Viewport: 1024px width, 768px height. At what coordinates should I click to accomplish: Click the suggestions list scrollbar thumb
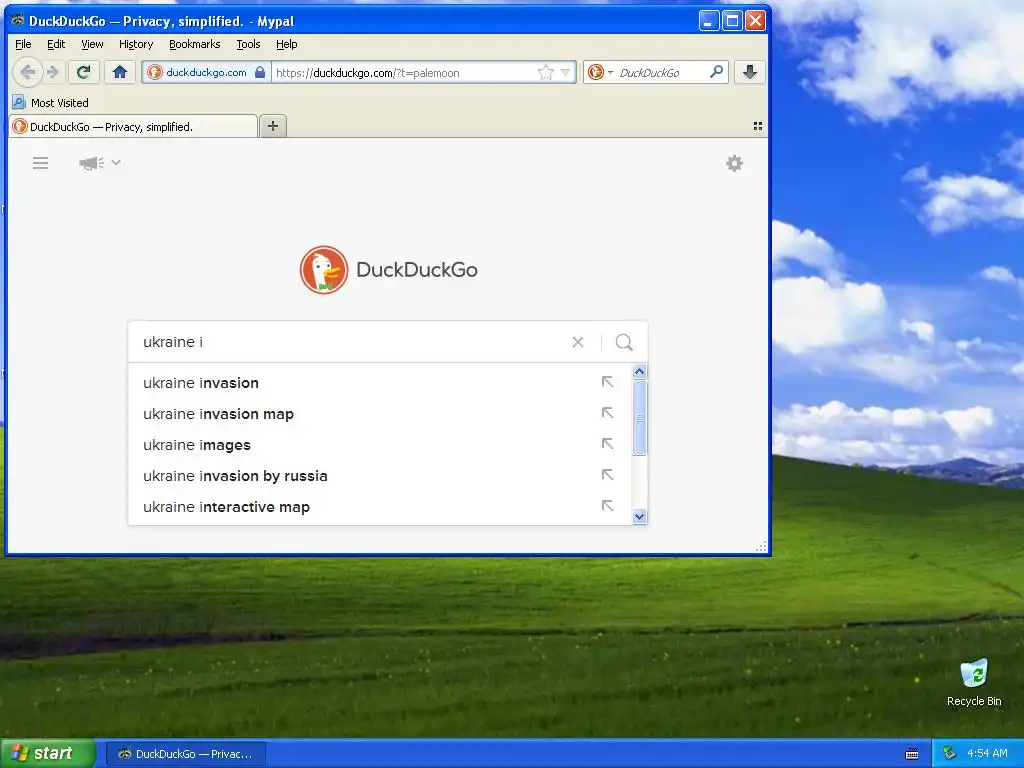click(639, 418)
